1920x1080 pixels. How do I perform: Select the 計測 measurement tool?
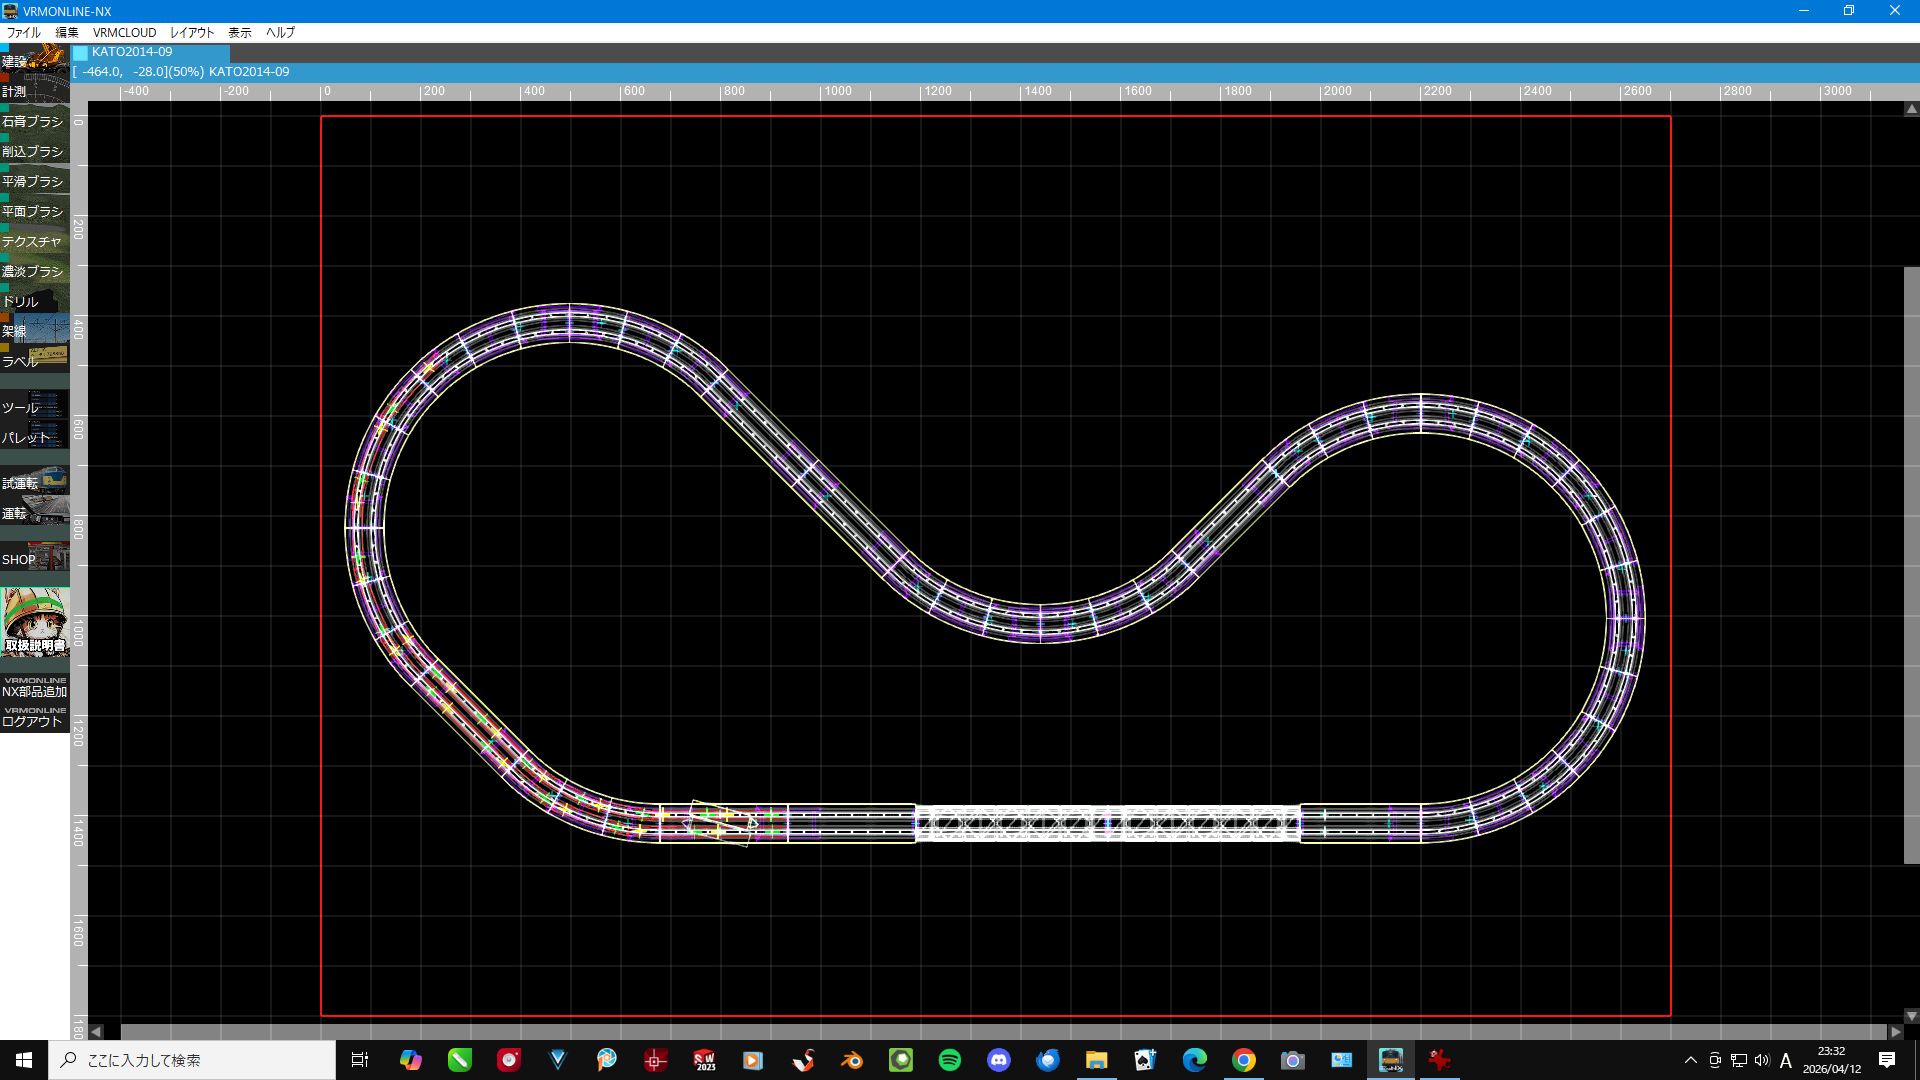click(x=35, y=89)
